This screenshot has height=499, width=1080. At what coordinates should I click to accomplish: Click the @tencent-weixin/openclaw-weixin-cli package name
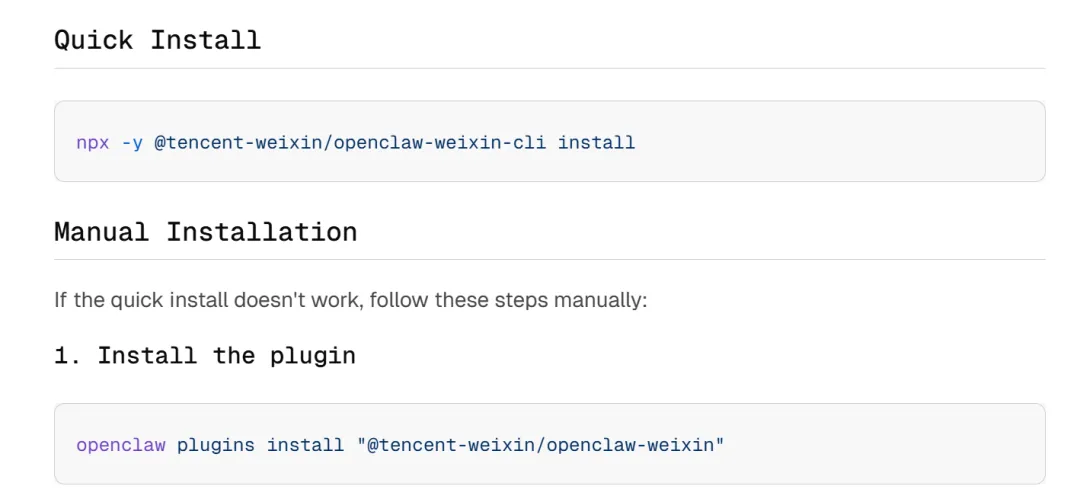(x=350, y=142)
